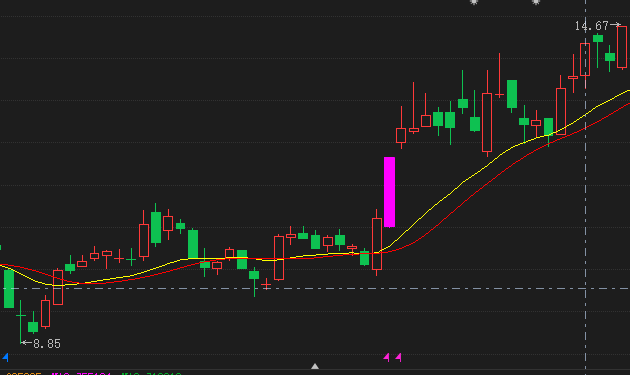Click the blue flag marker at bottom left
The width and height of the screenshot is (630, 375).
tap(6, 357)
